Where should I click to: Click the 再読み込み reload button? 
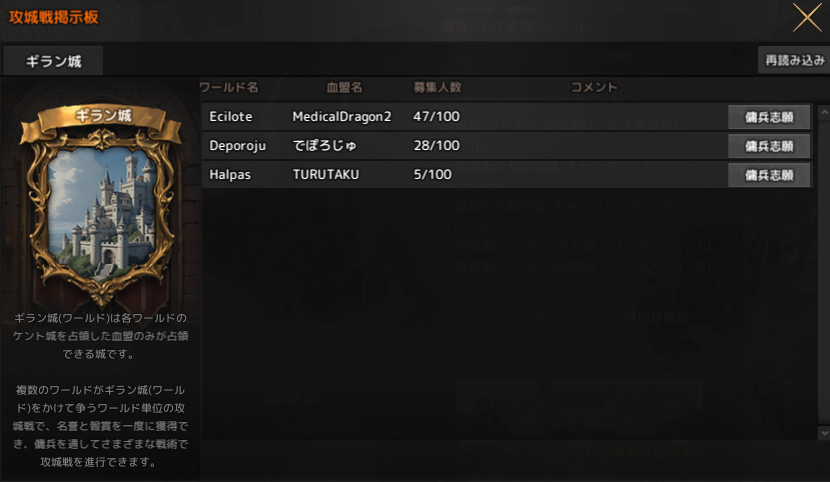click(x=794, y=60)
